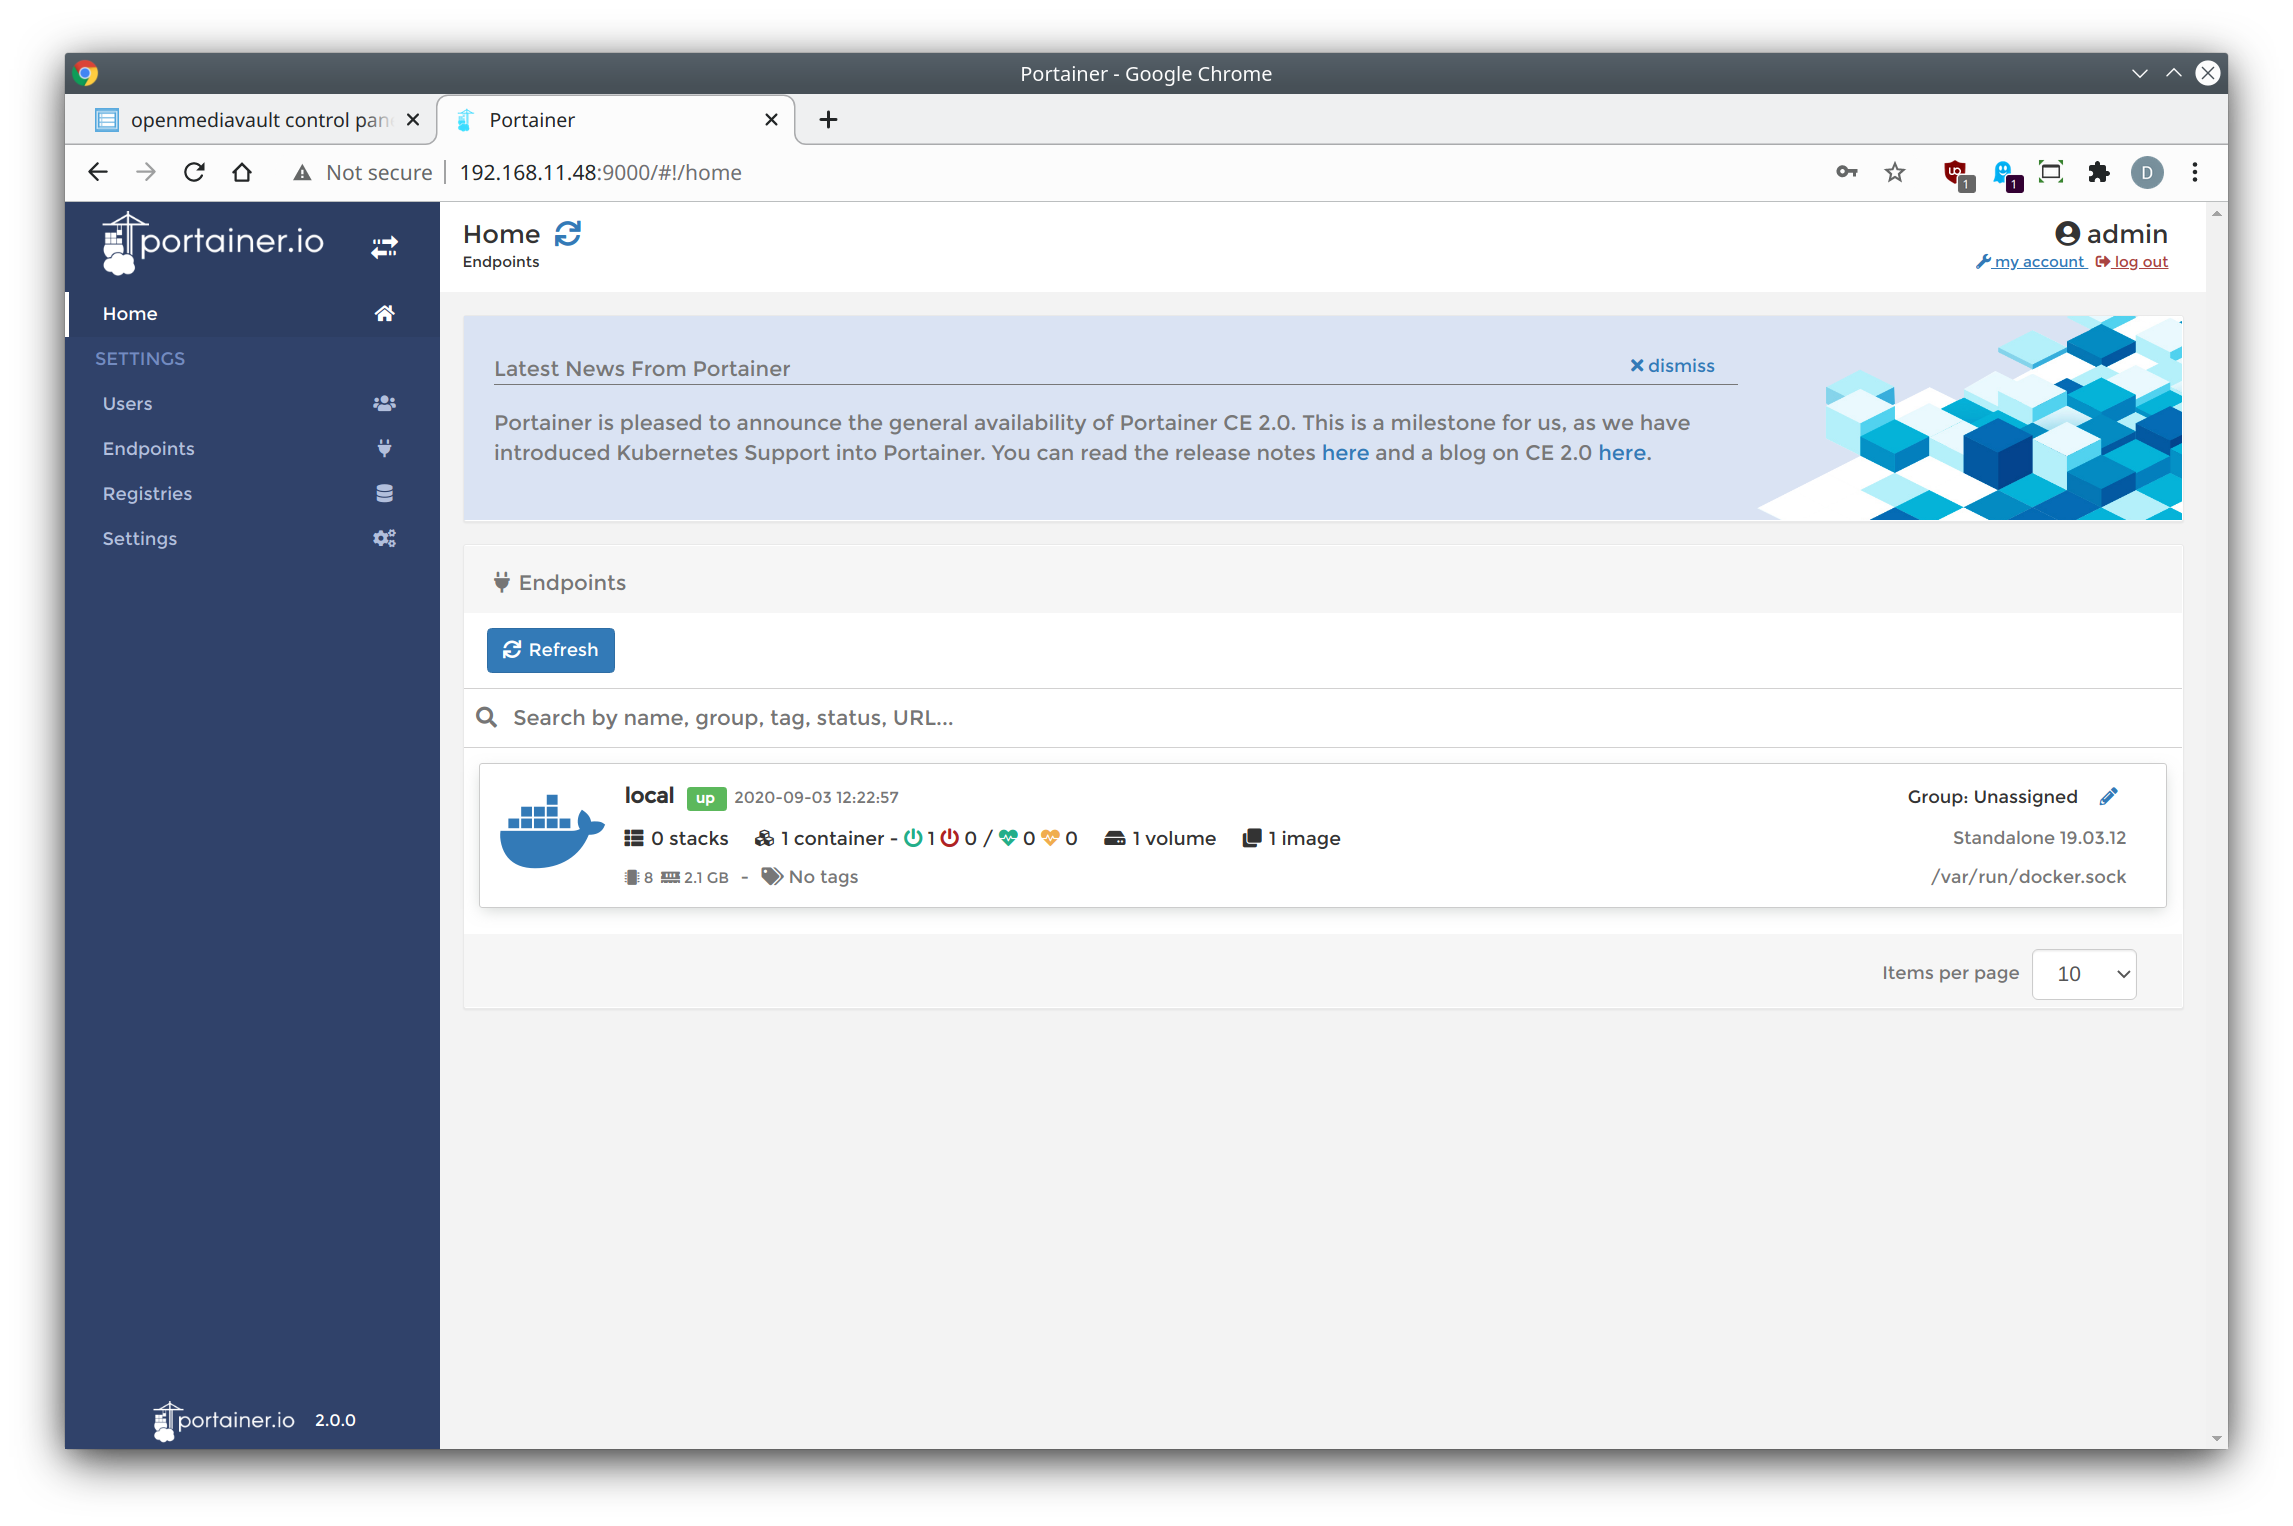This screenshot has height=1526, width=2293.
Task: Dismiss the Latest News banner
Action: pos(1672,366)
